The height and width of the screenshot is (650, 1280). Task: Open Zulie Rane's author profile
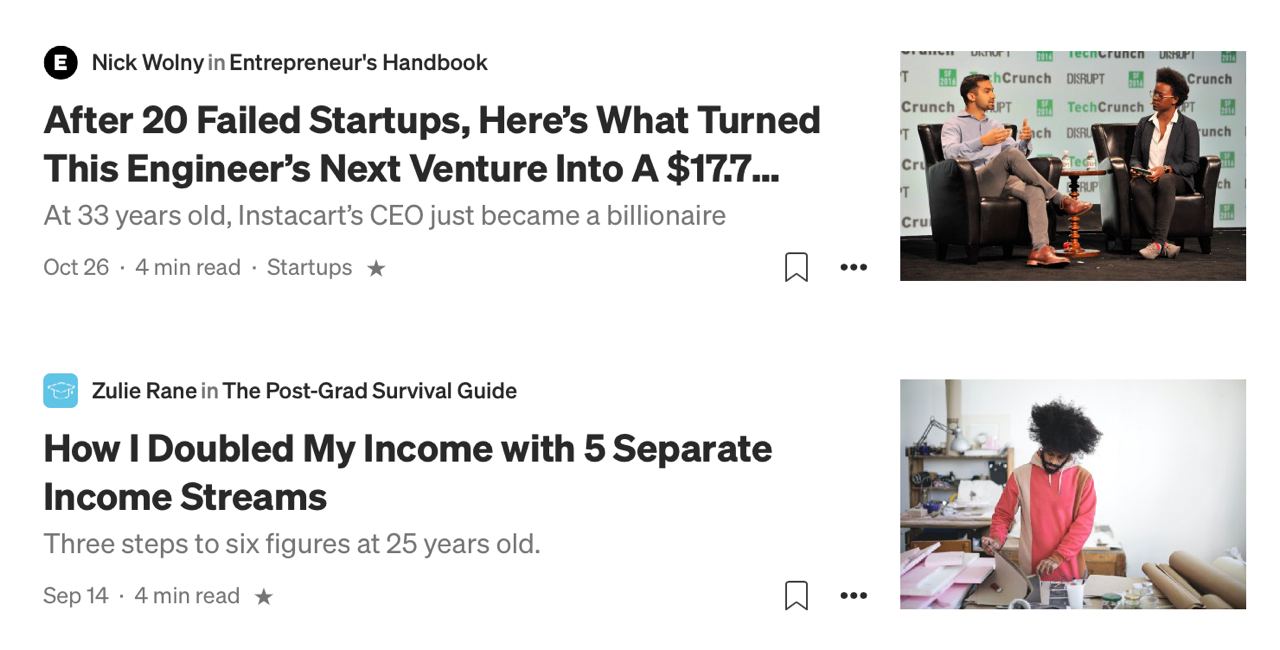[144, 391]
